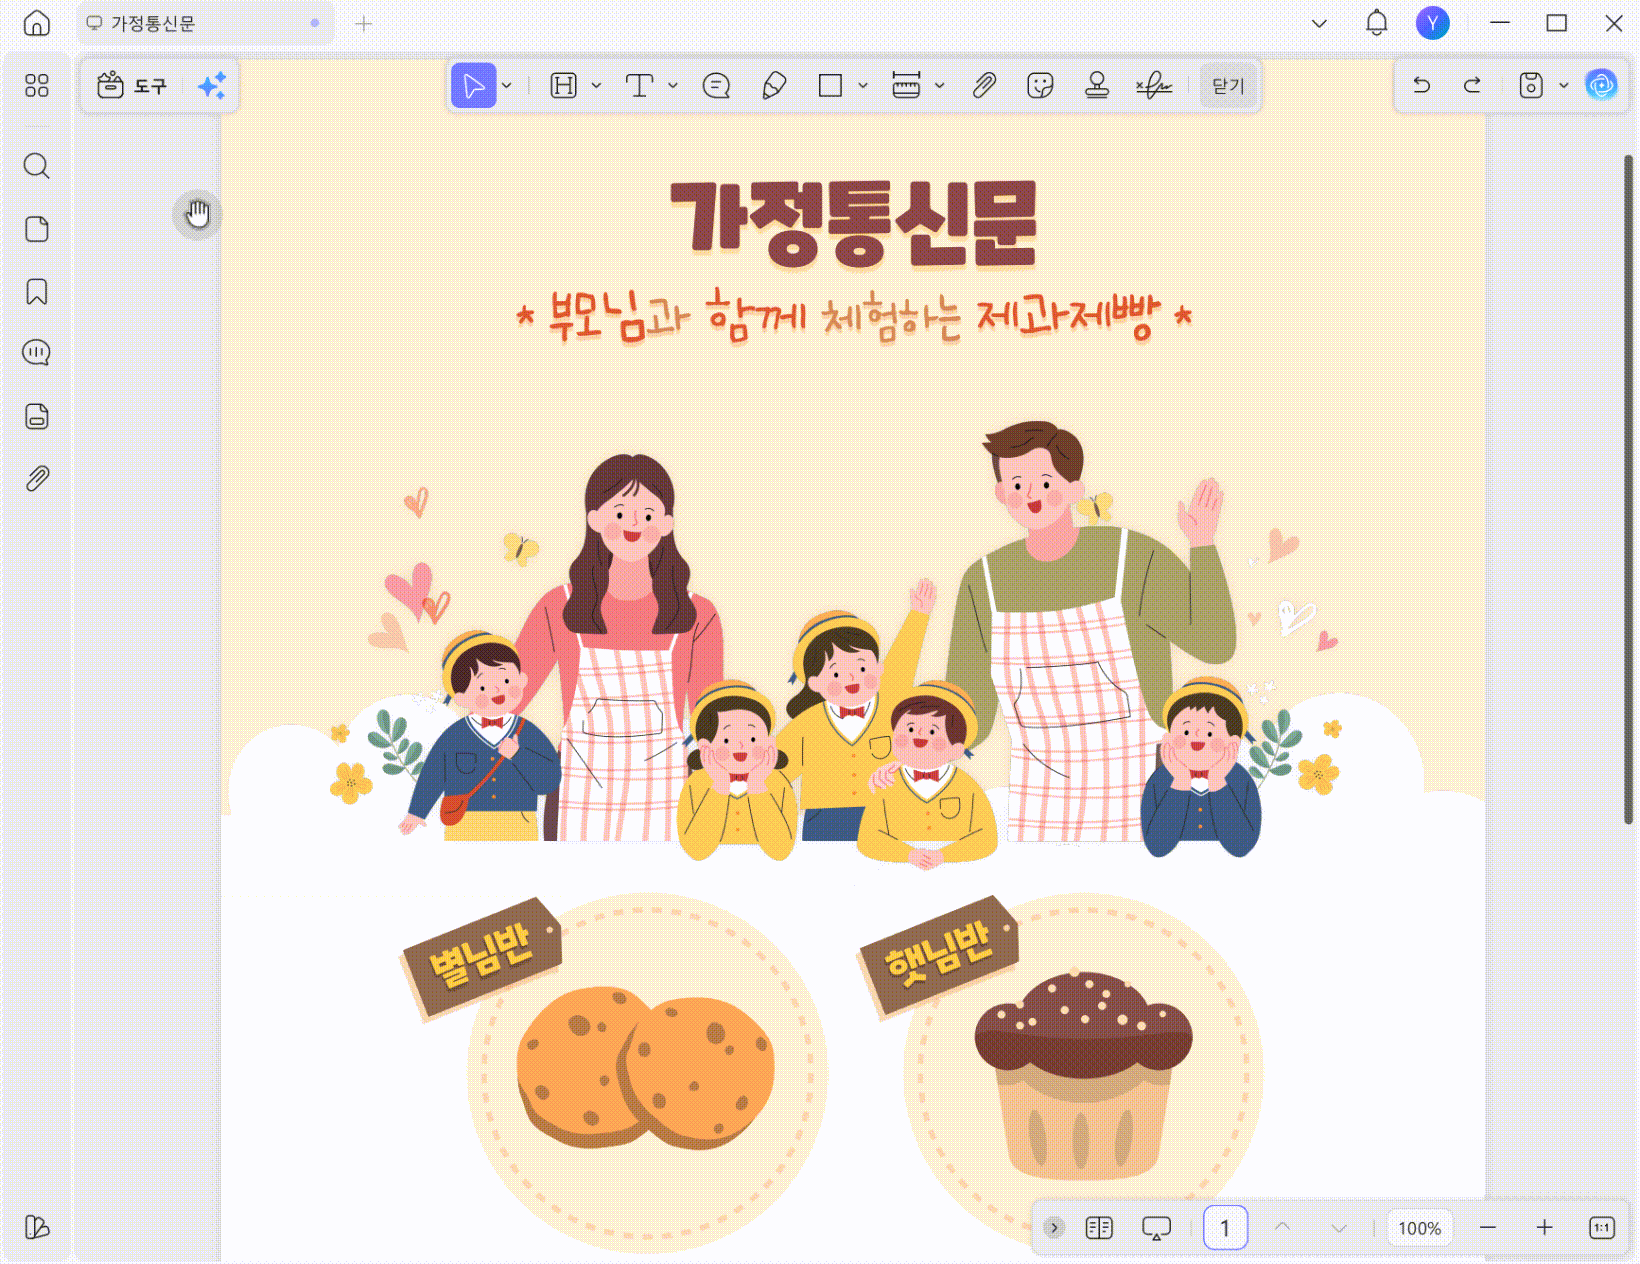The image size is (1640, 1264).
Task: Set actual size 1:1 zoom
Action: [x=1602, y=1227]
